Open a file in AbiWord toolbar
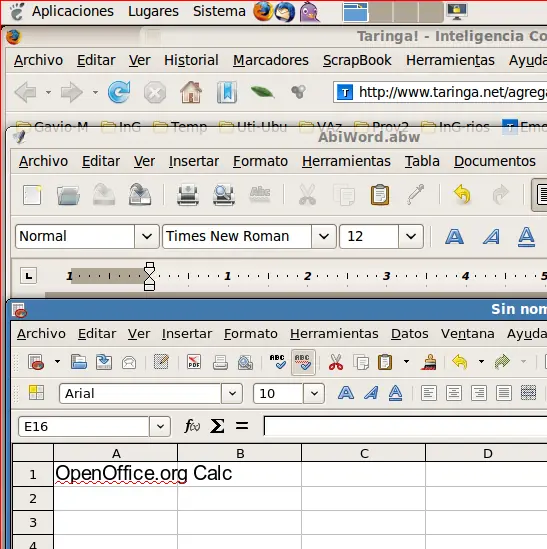Image resolution: width=547 pixels, height=549 pixels. [x=68, y=195]
